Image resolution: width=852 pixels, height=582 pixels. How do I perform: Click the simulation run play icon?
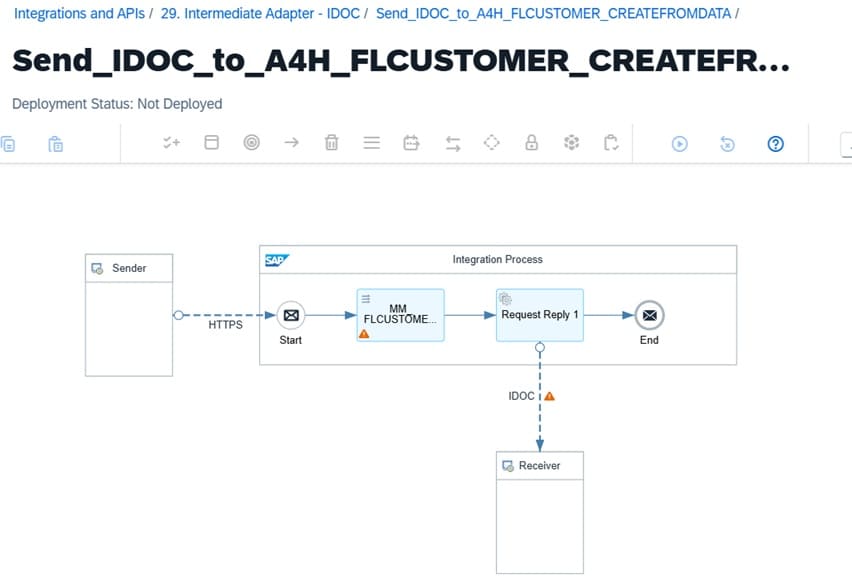(679, 143)
